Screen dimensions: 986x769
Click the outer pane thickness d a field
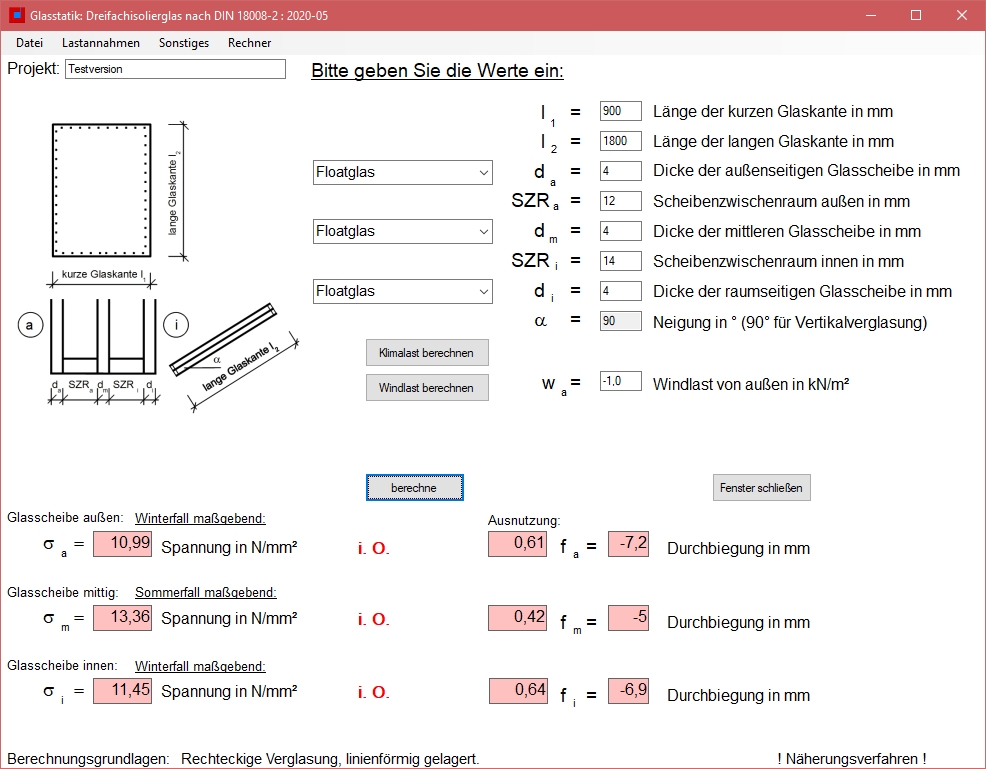(621, 170)
